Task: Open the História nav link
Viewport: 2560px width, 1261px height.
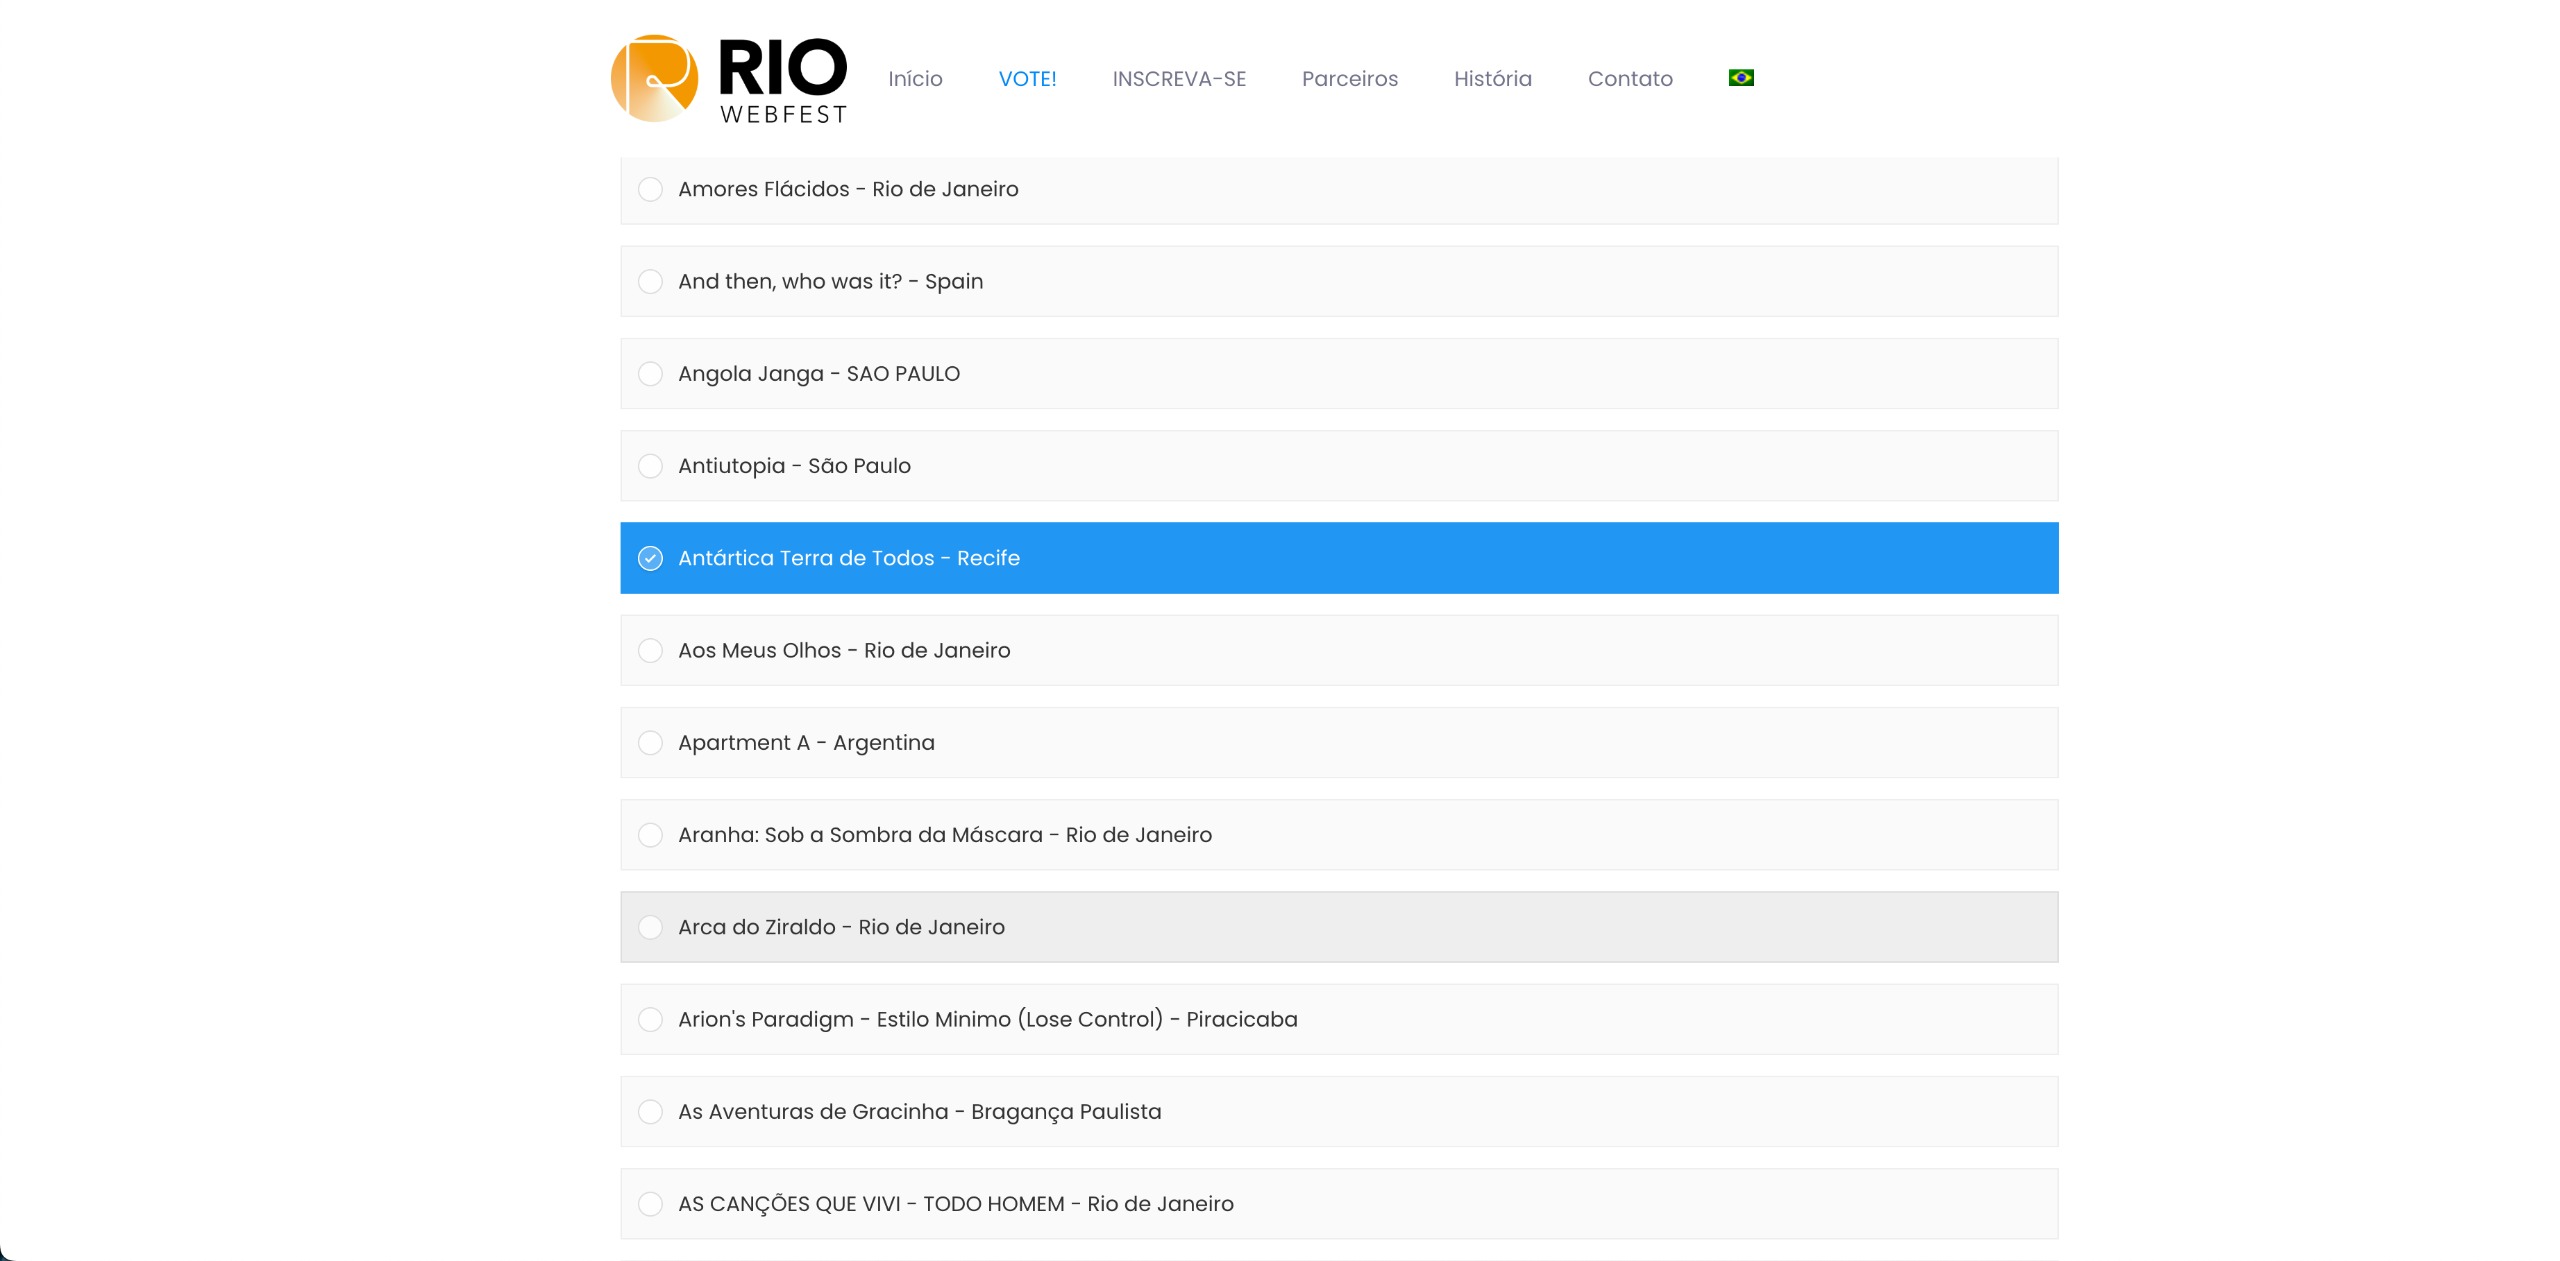Action: [x=1492, y=79]
